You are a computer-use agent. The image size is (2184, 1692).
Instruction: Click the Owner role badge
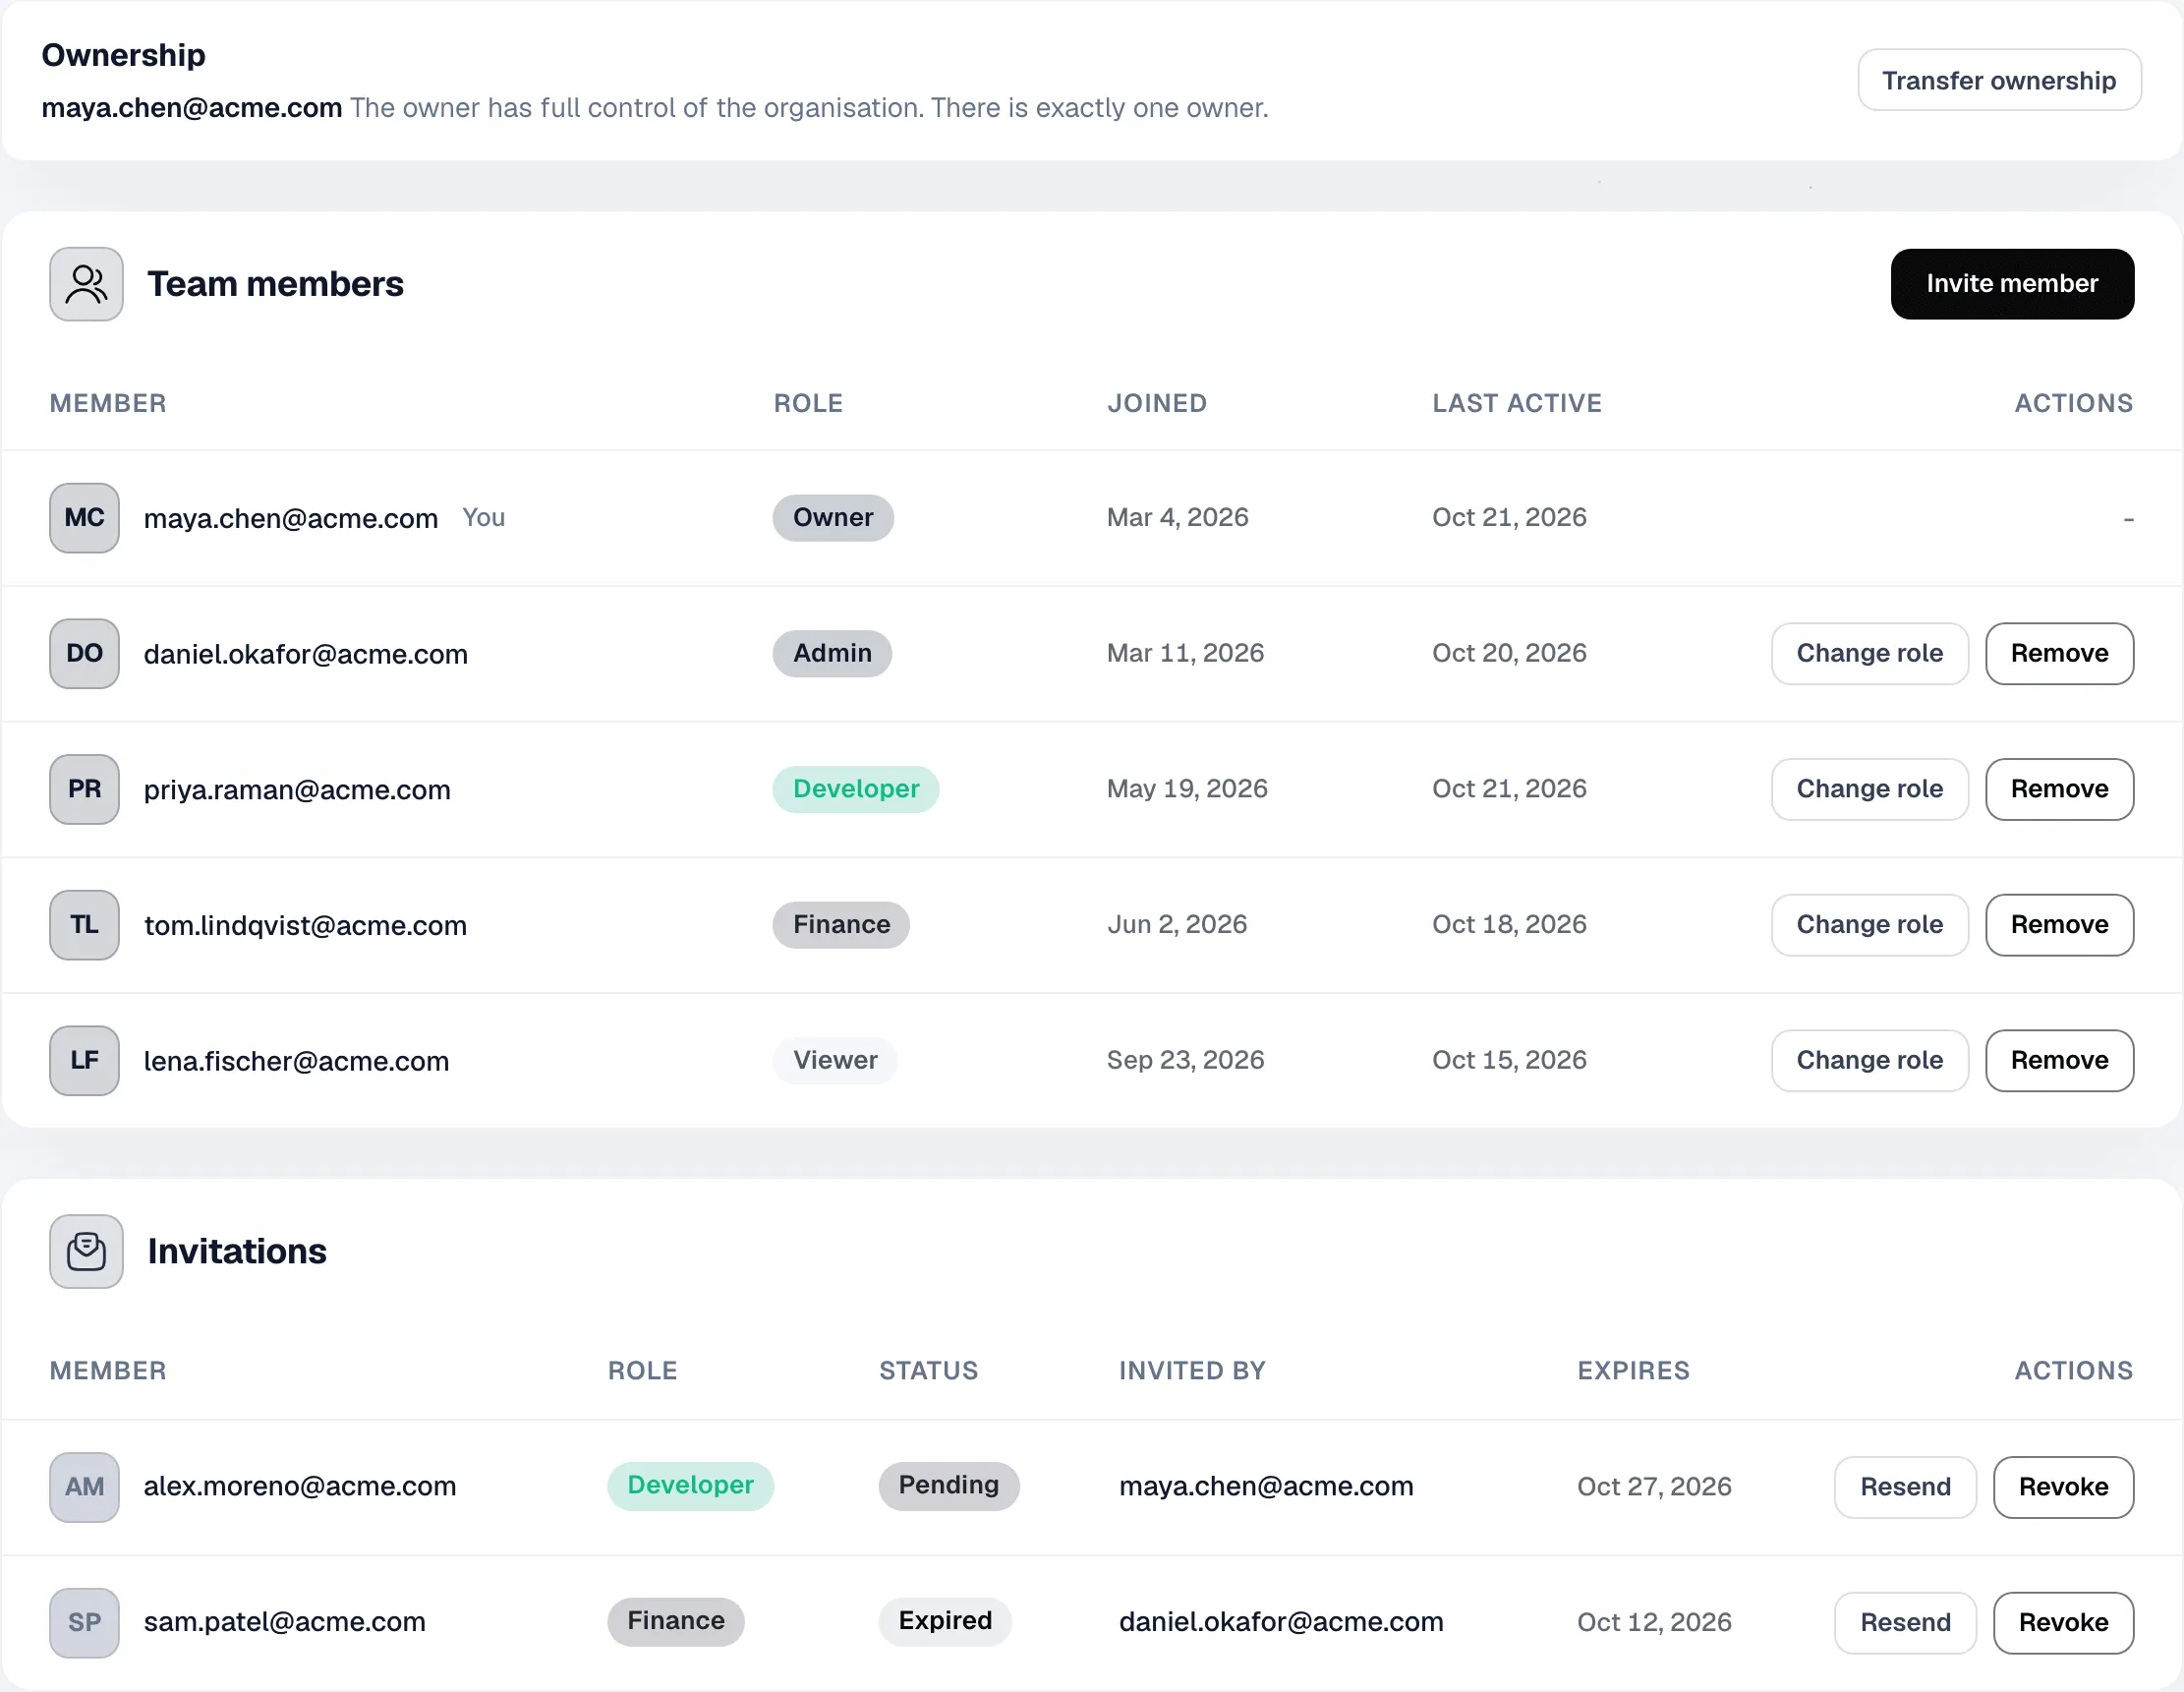pos(833,518)
